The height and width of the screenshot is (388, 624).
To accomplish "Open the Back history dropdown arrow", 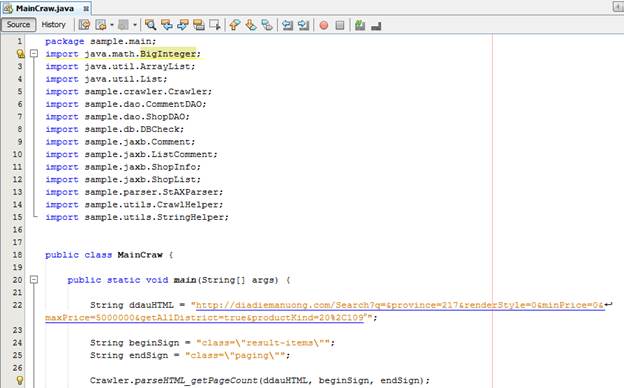I will point(112,25).
